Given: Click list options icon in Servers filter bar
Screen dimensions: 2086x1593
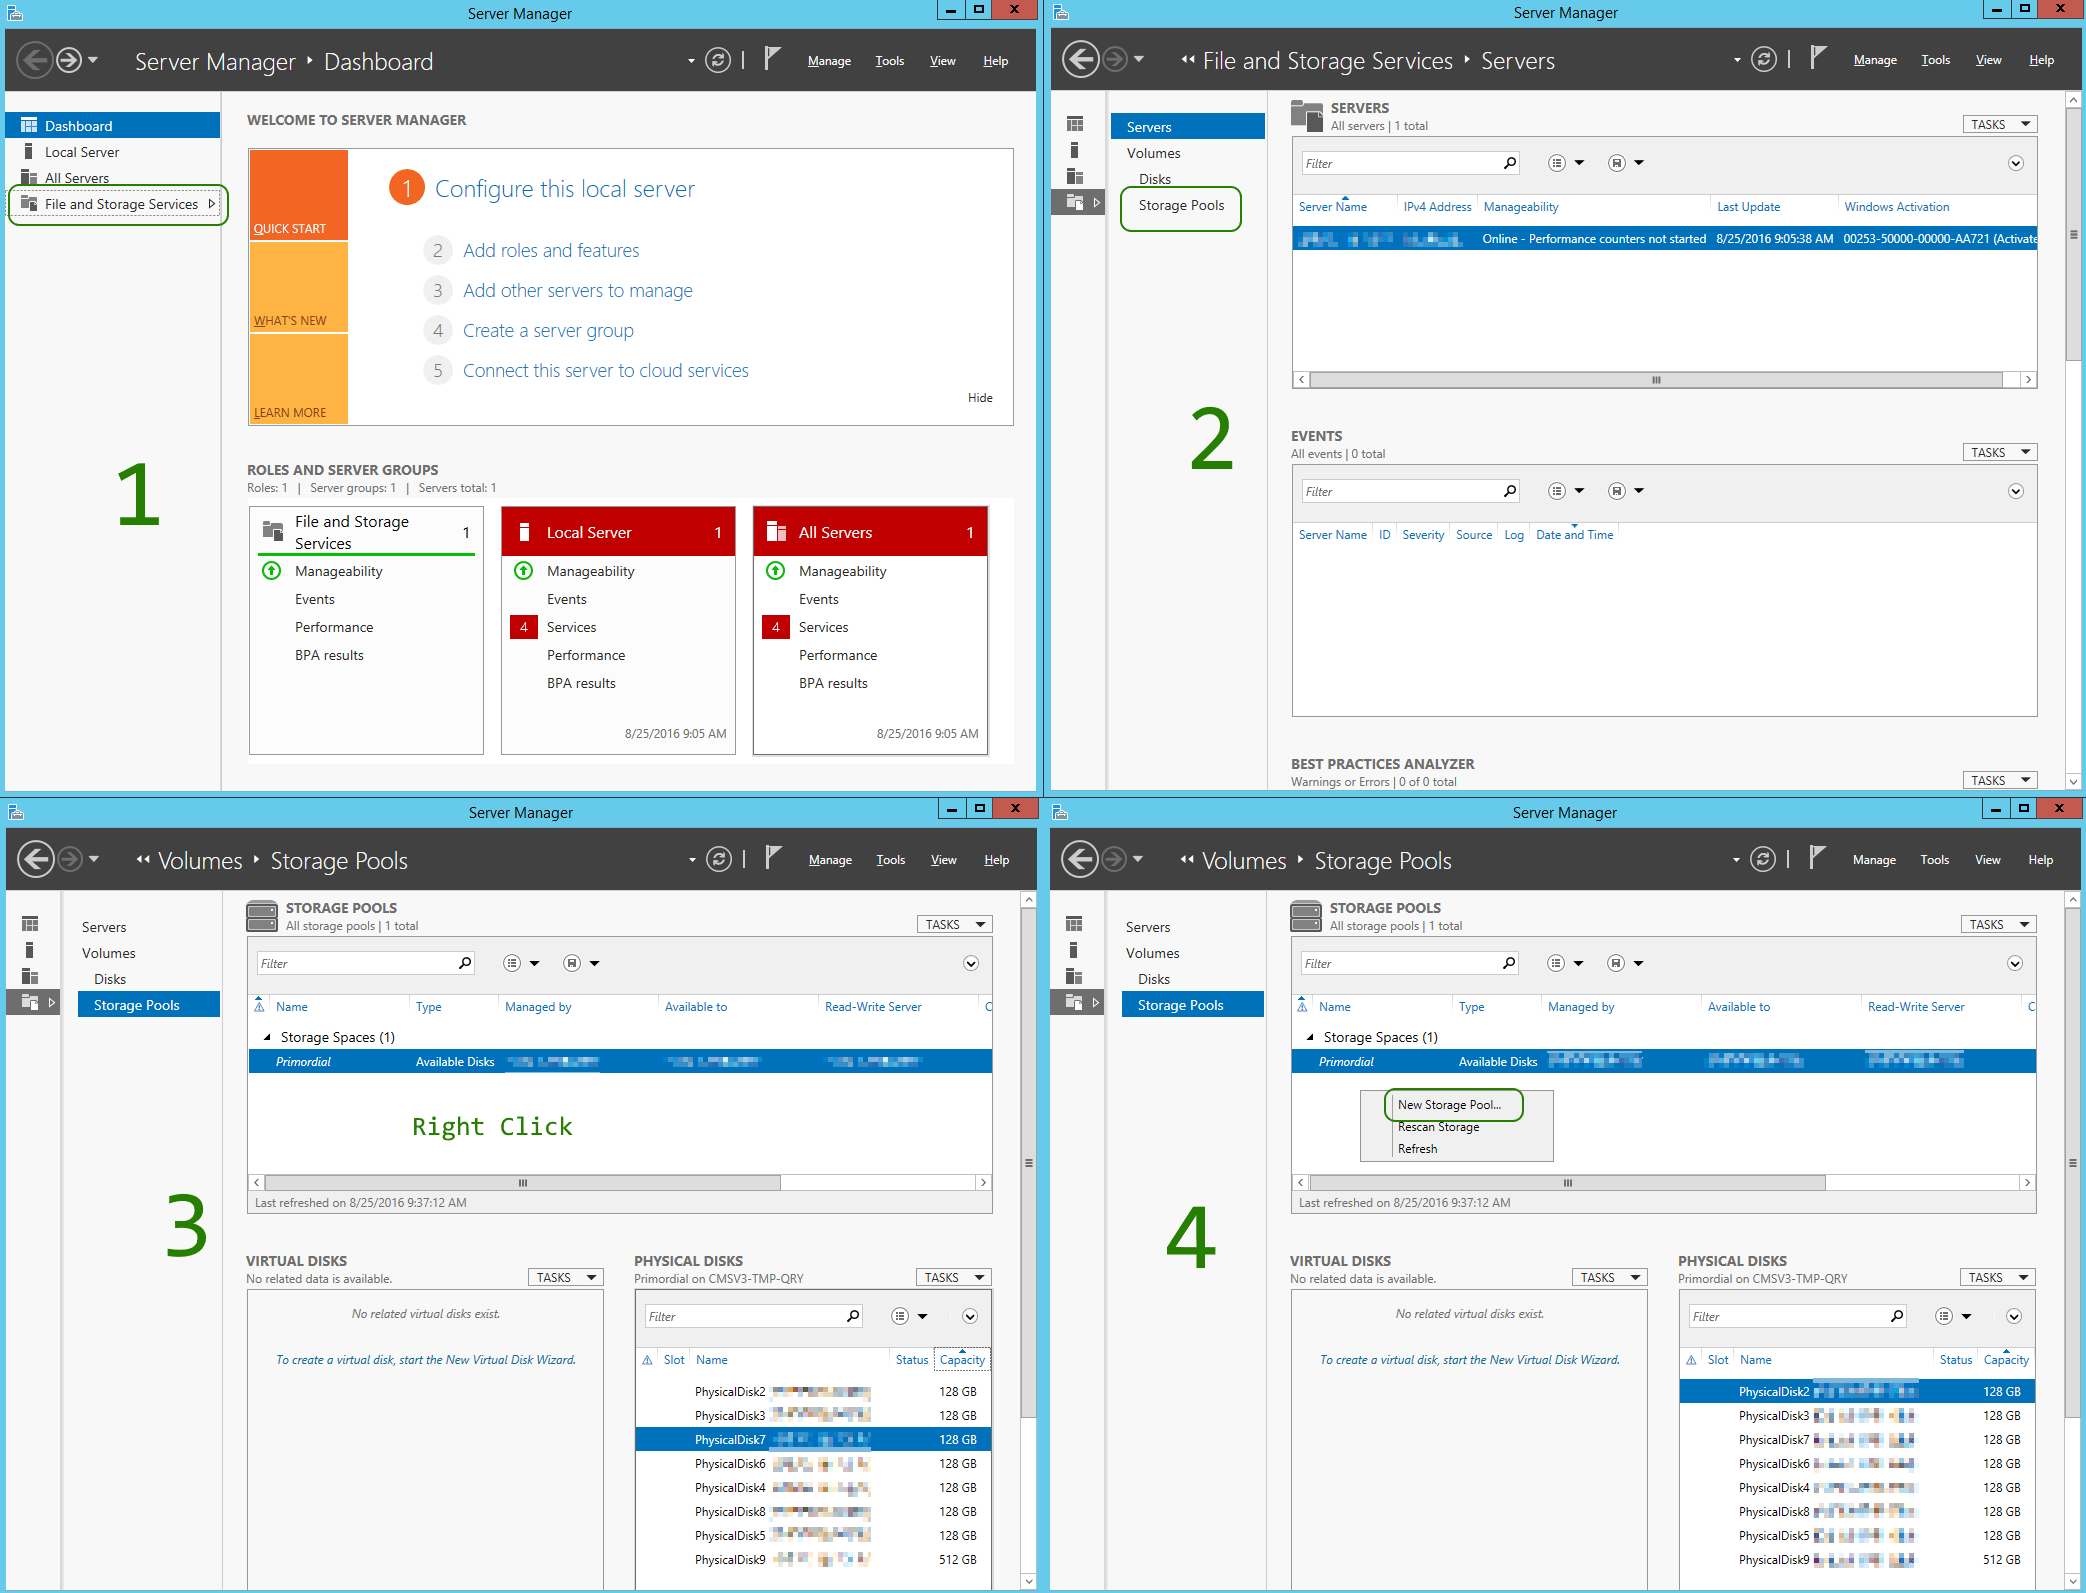Looking at the screenshot, I should (1557, 163).
